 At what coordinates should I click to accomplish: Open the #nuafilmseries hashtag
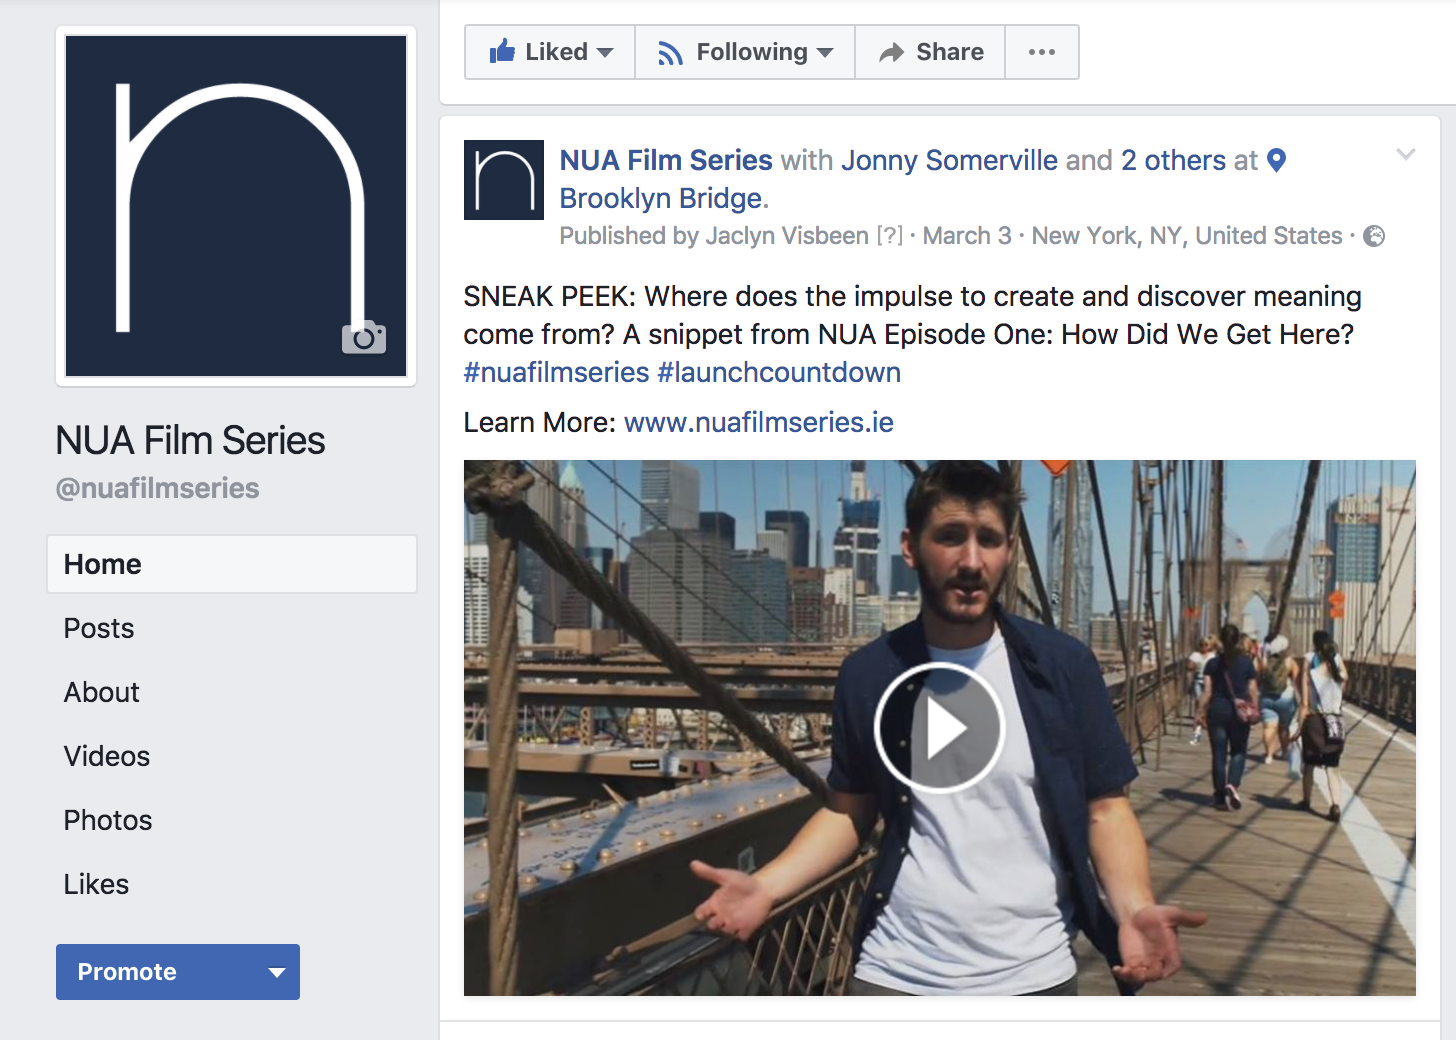(555, 372)
